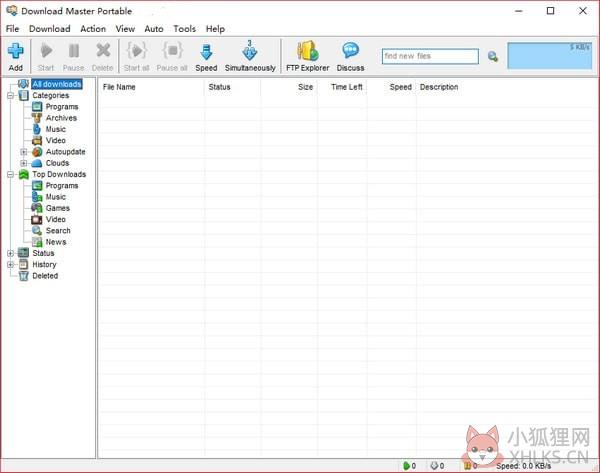Viewport: 600px width, 473px height.
Task: Open the Speed selector toolbar icon
Action: click(206, 52)
